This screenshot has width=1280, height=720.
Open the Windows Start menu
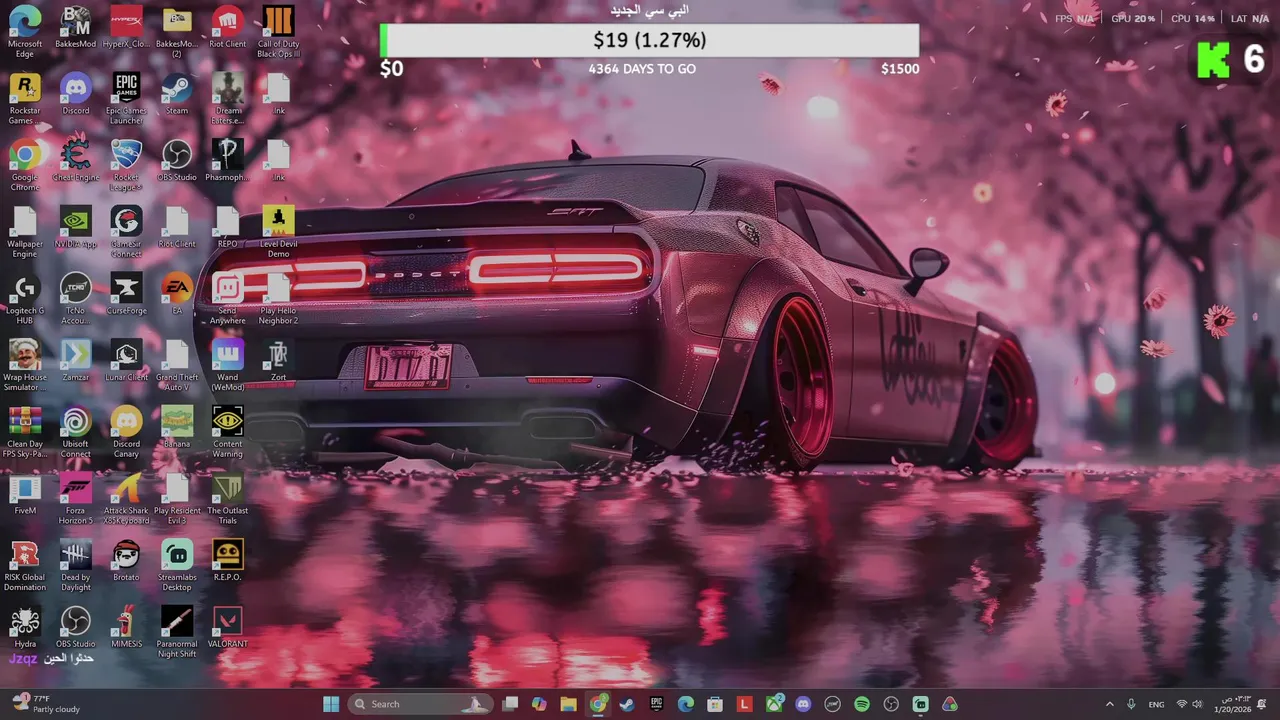point(331,704)
